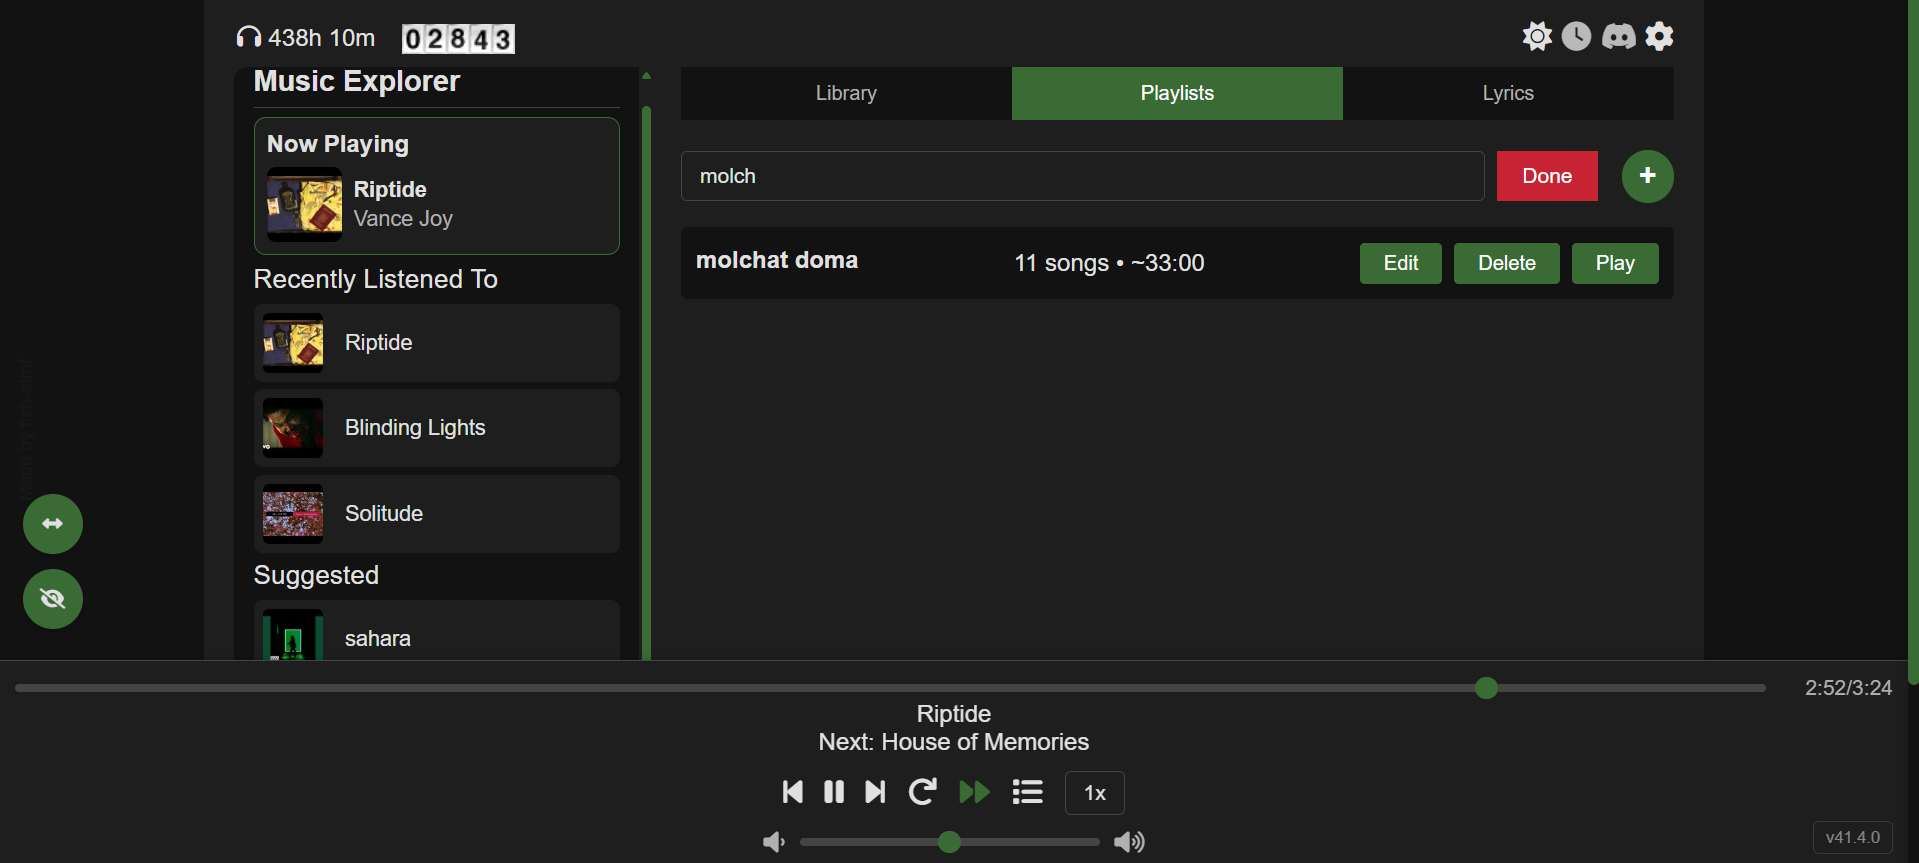Click the page vertical scrollbar
Screen dimensions: 1919x863
(x=1913, y=342)
